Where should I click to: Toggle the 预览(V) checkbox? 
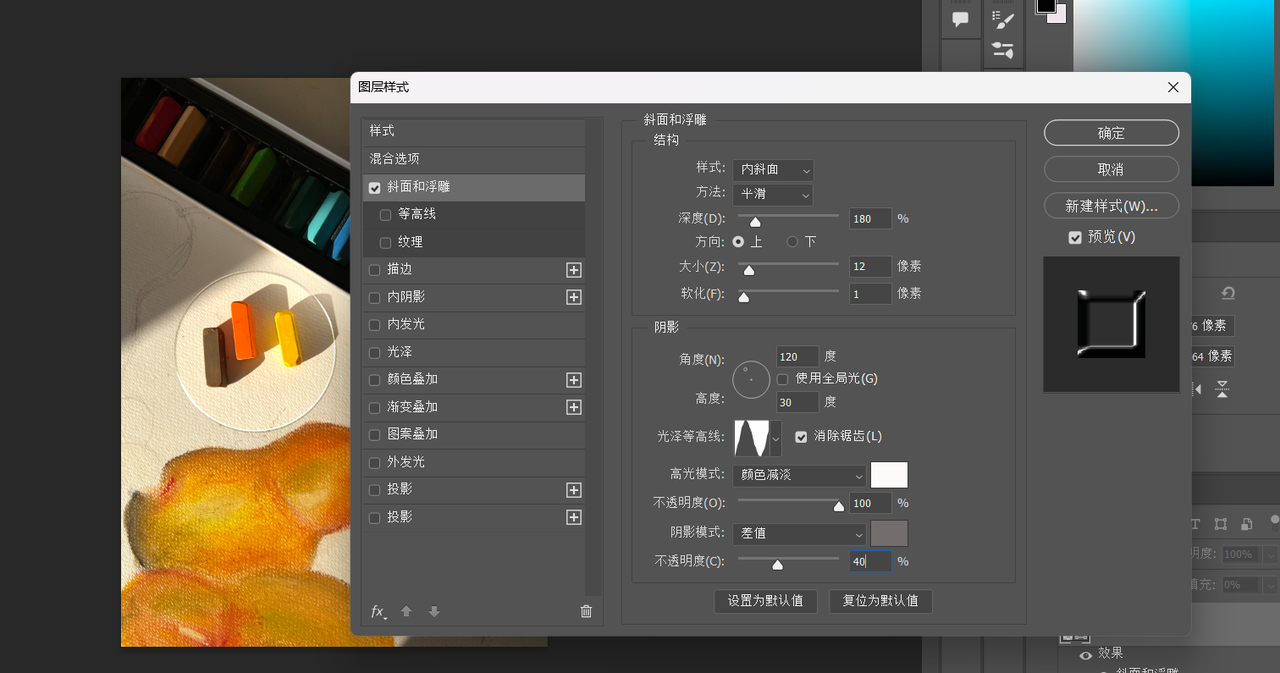1075,237
